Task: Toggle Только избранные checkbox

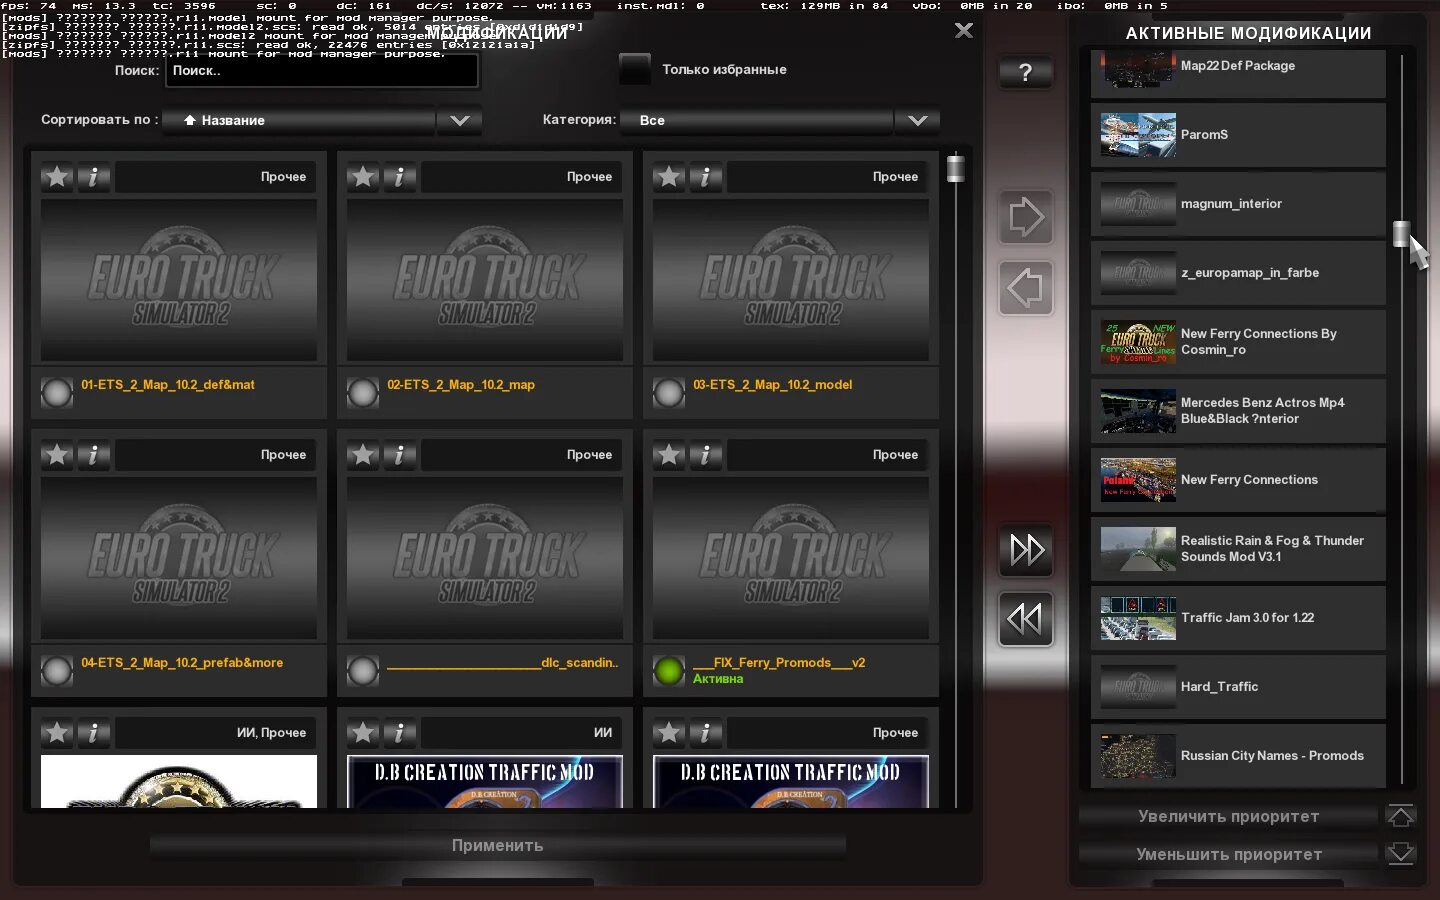Action: click(x=635, y=69)
